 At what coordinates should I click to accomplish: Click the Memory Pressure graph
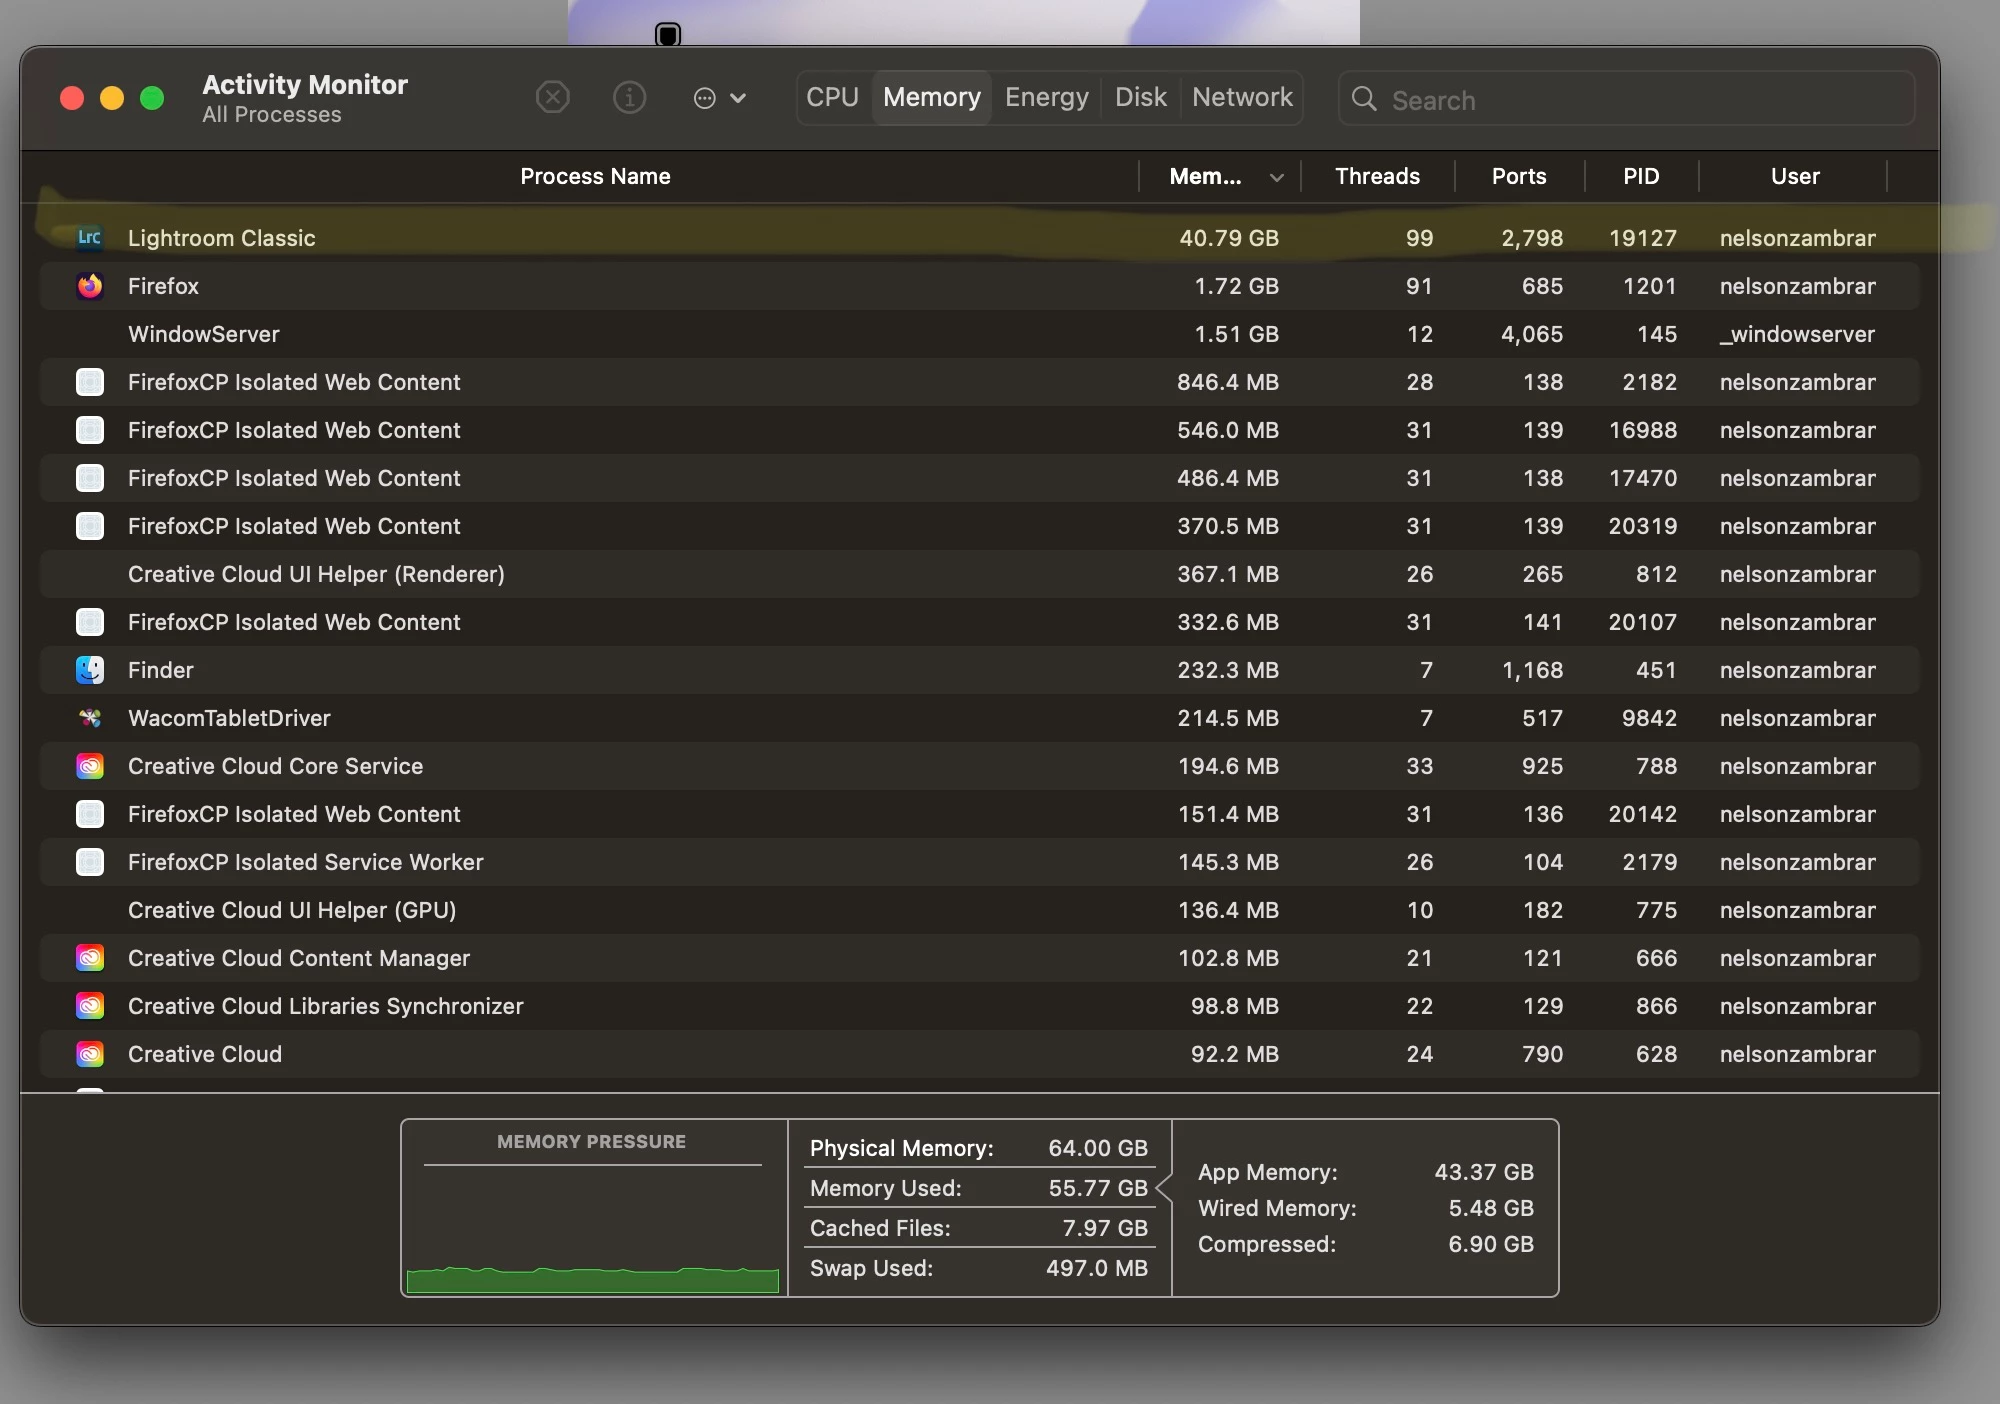click(x=593, y=1228)
